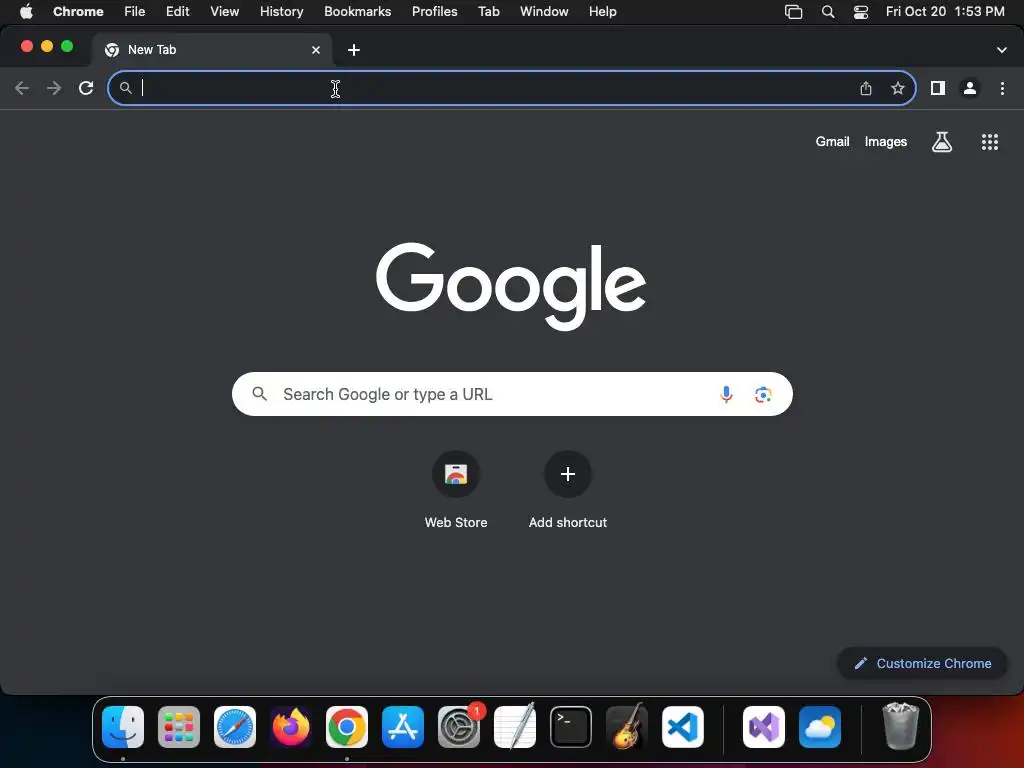Viewport: 1024px width, 768px height.
Task: Open System Settings from the dock
Action: click(x=459, y=727)
